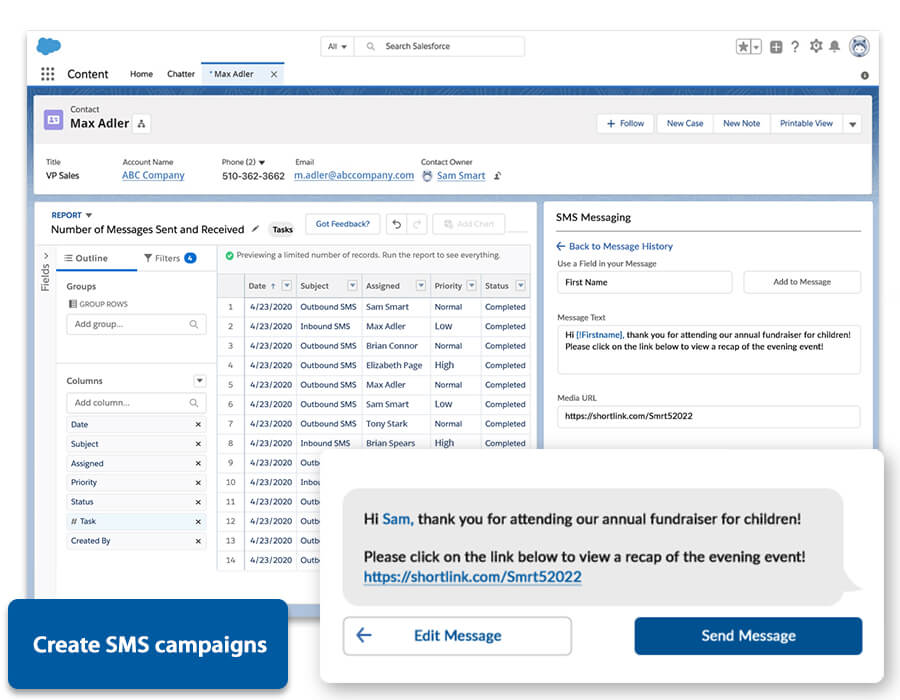The height and width of the screenshot is (700, 900).
Task: Click the Add Chart button
Action: 469,224
